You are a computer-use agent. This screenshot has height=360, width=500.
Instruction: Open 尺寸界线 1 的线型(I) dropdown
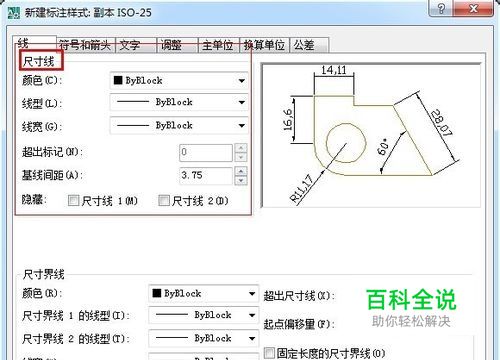tap(203, 315)
